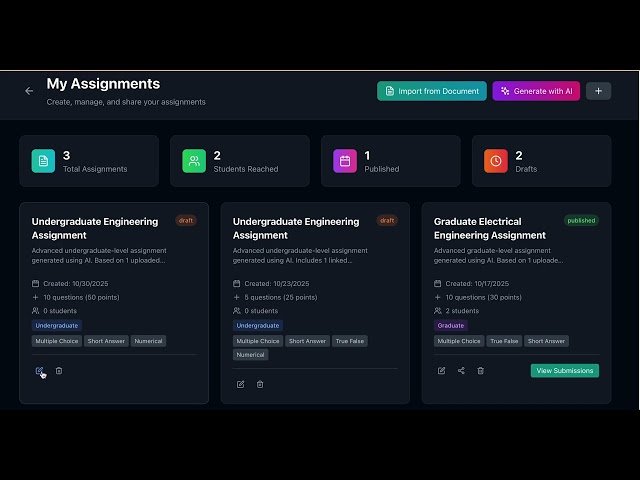Click 10 questions (30 points) text
Image resolution: width=640 pixels, height=480 pixels.
coord(483,297)
